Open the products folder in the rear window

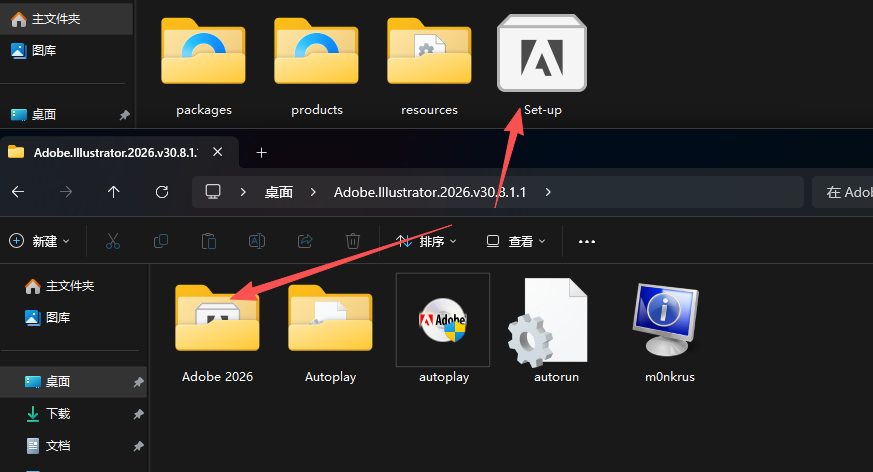(317, 67)
